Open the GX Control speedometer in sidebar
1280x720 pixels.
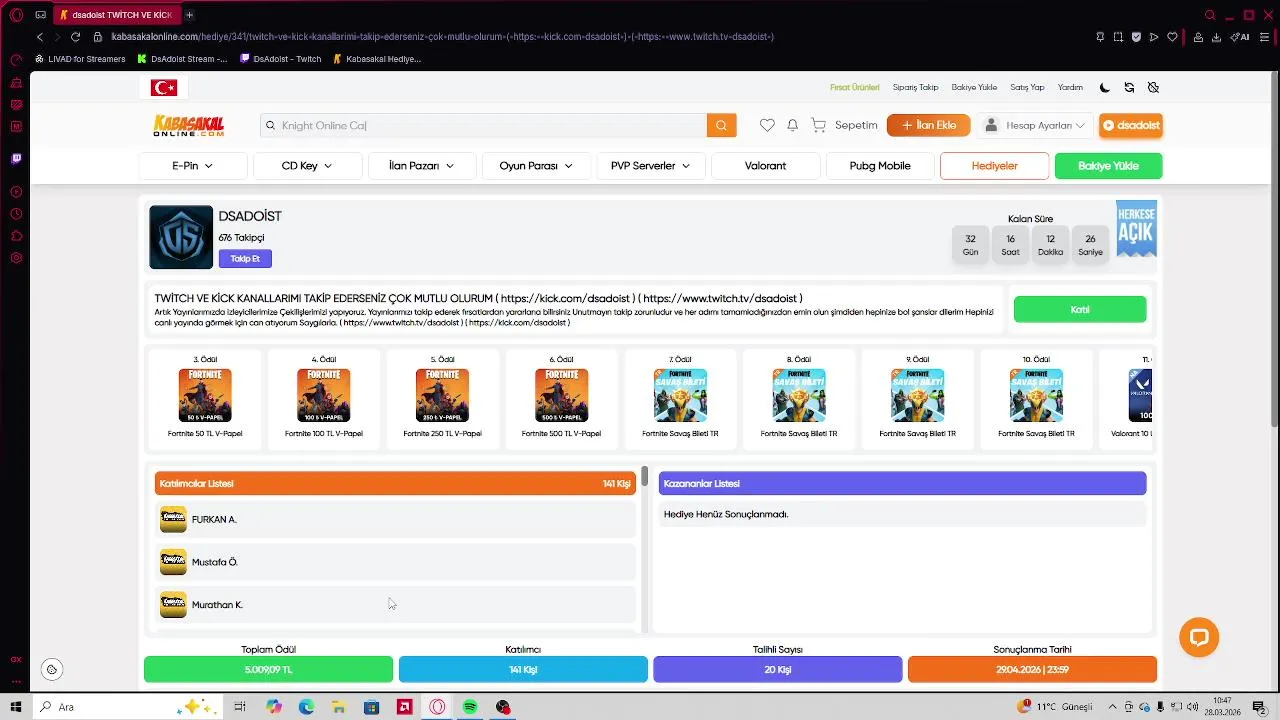click(16, 60)
